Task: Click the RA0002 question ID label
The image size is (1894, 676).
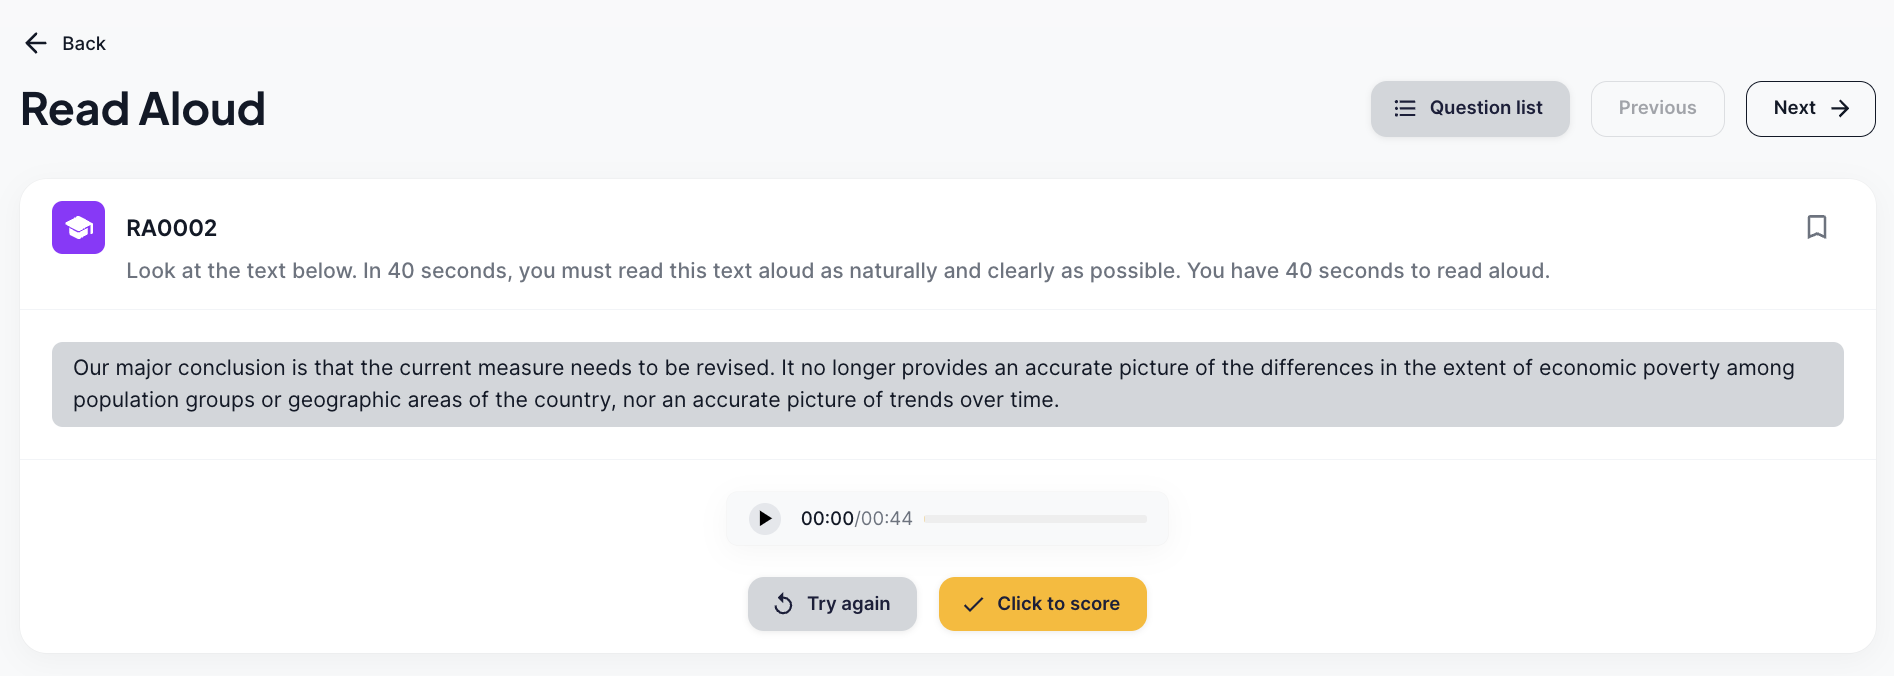Action: tap(171, 228)
